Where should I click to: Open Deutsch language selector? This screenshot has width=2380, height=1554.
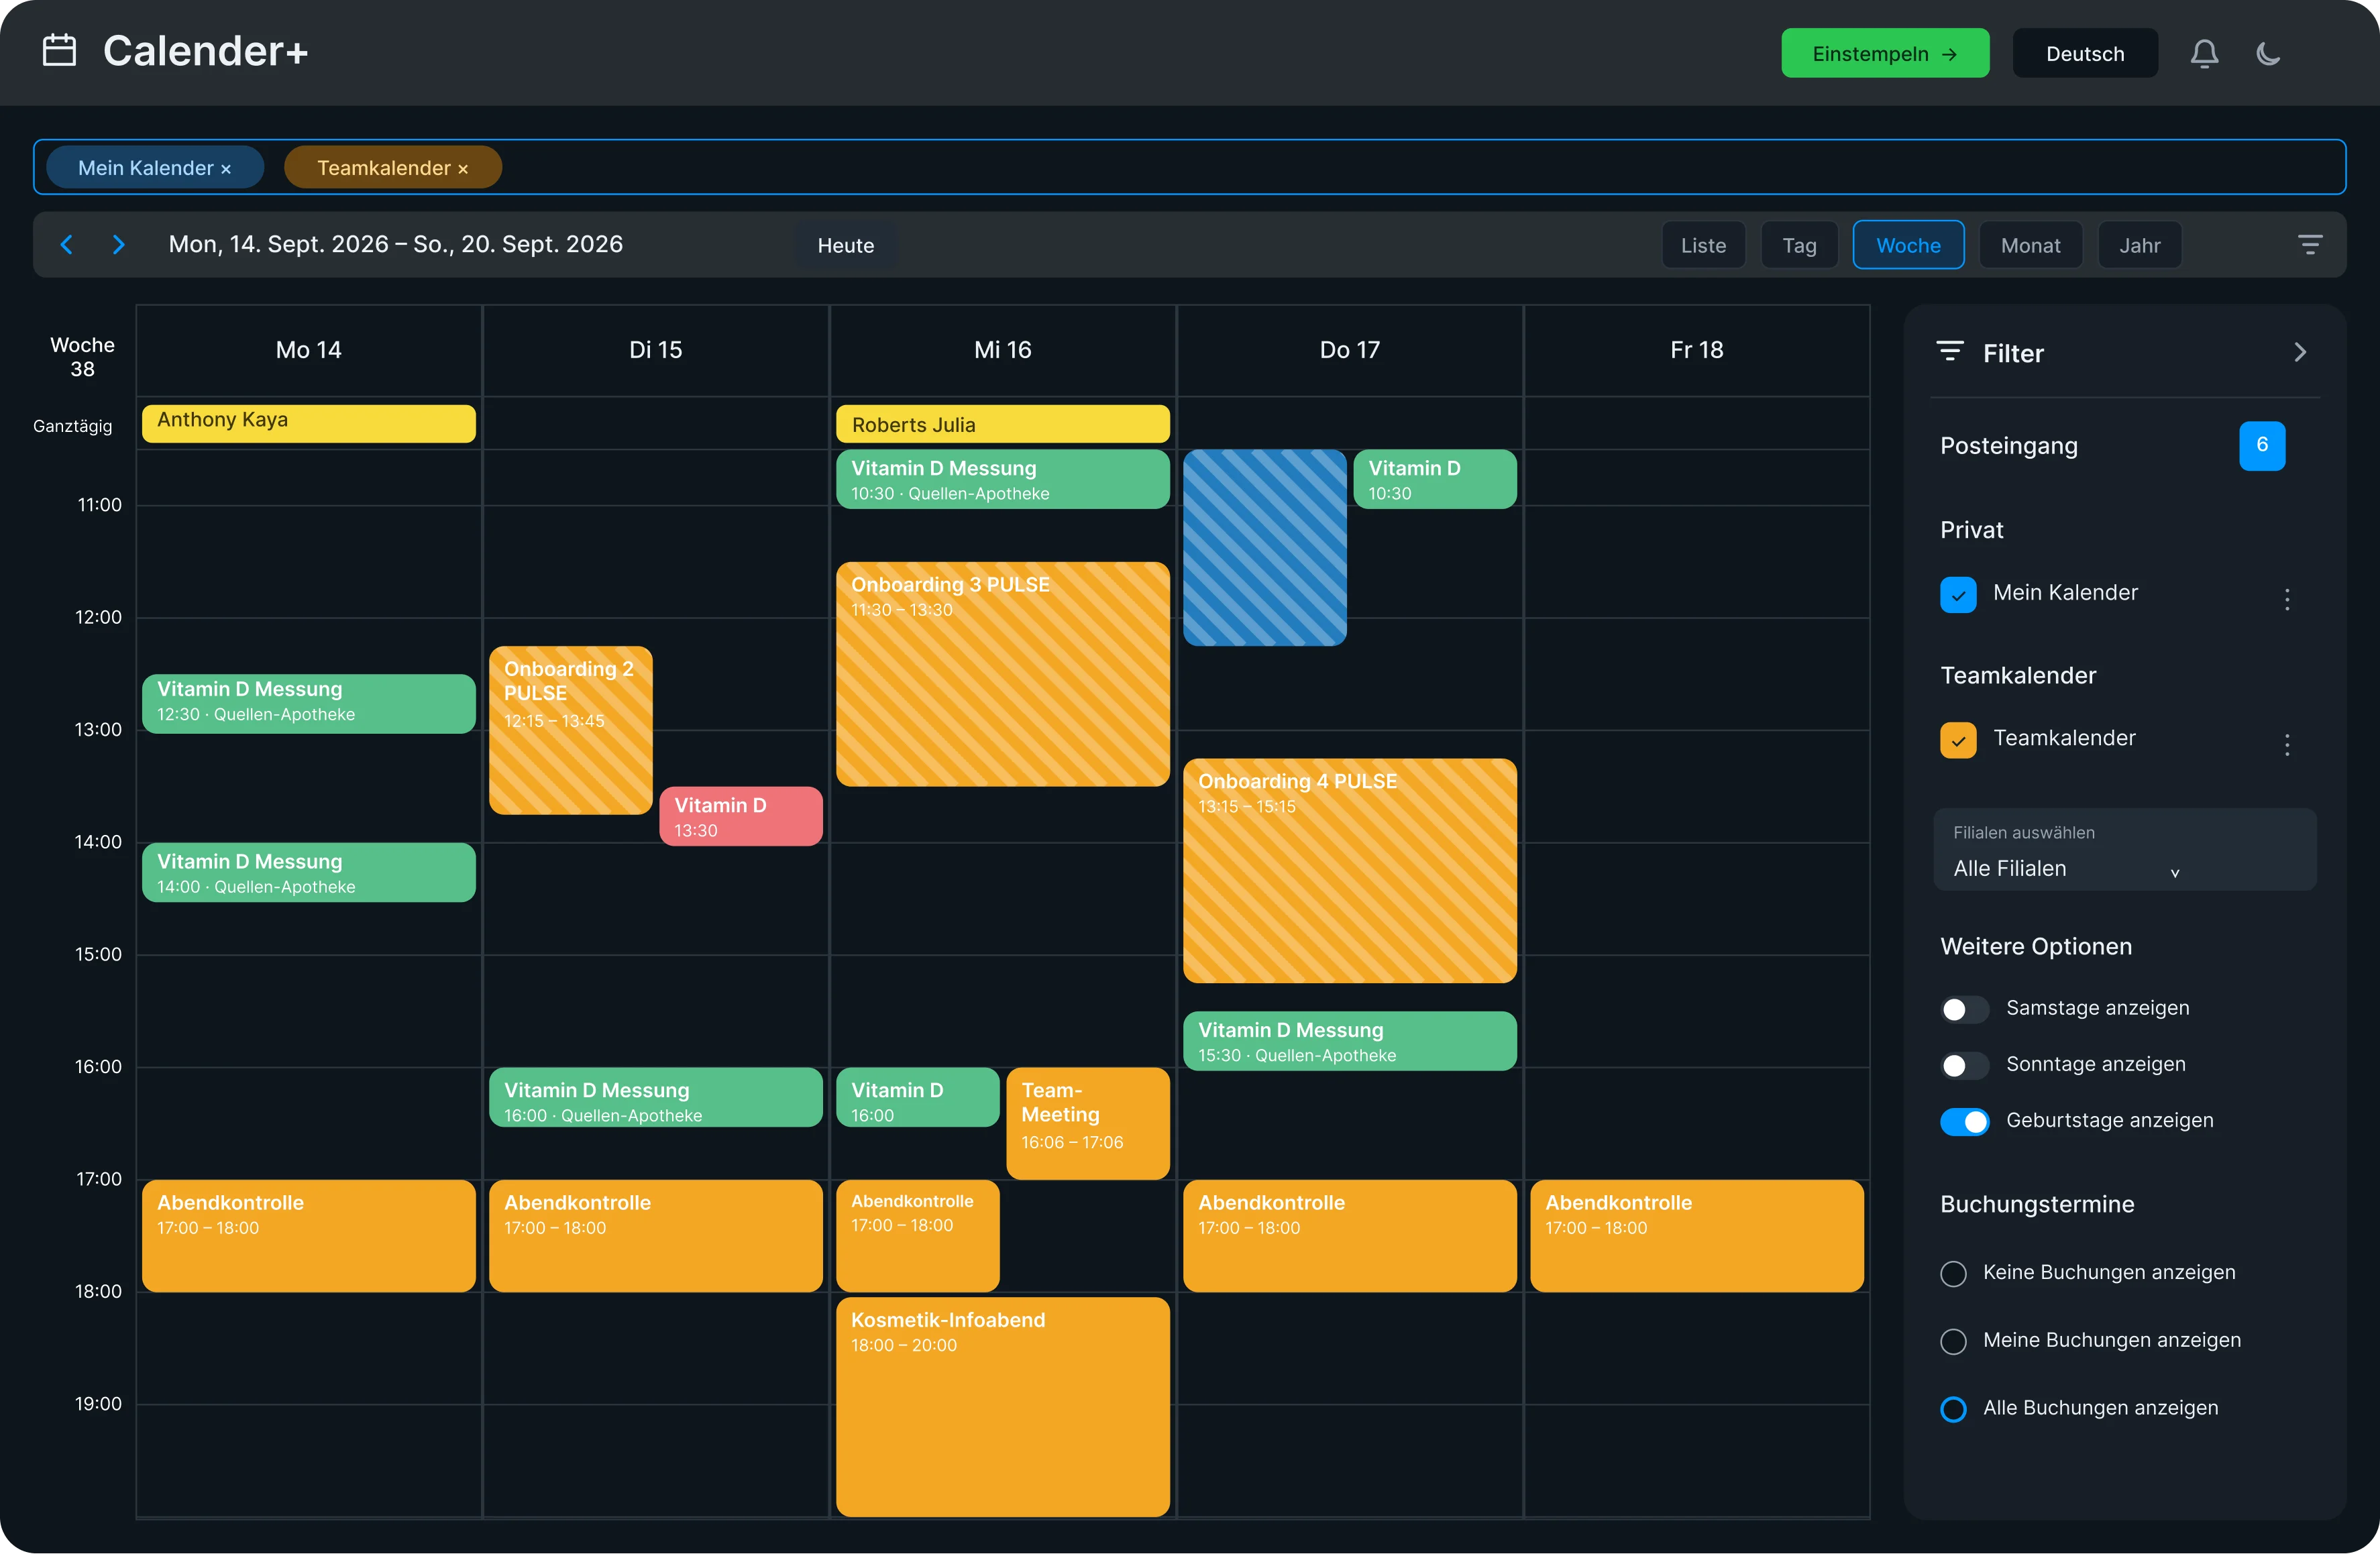[x=2085, y=54]
